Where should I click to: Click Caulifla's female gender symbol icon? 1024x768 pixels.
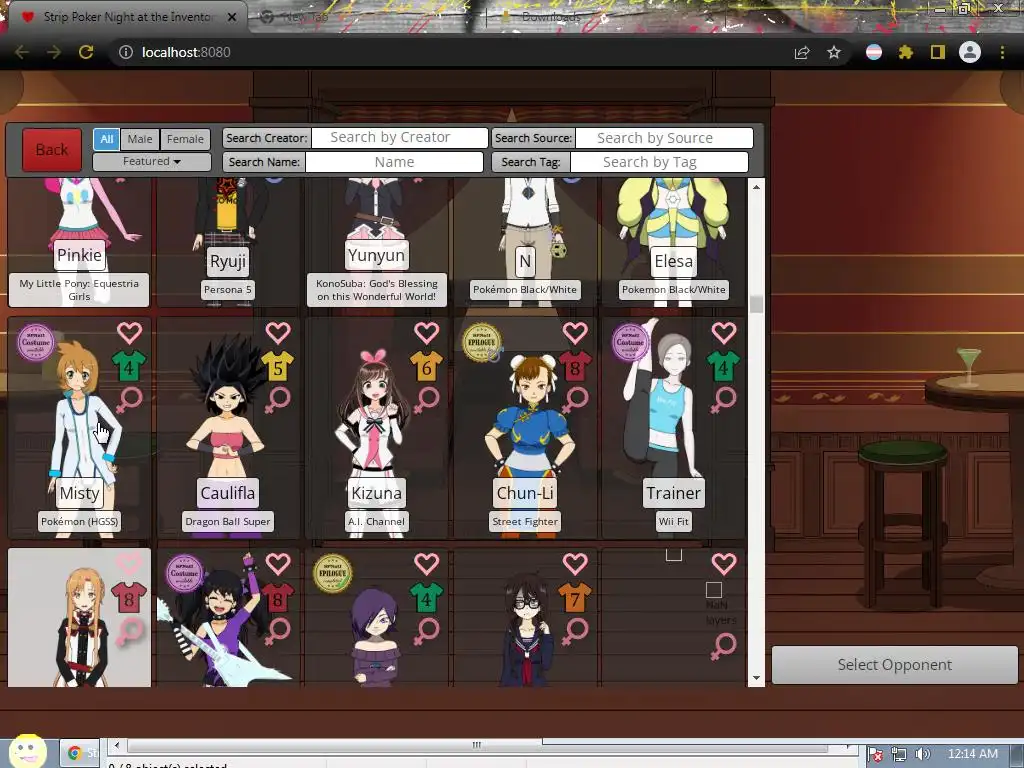point(278,400)
